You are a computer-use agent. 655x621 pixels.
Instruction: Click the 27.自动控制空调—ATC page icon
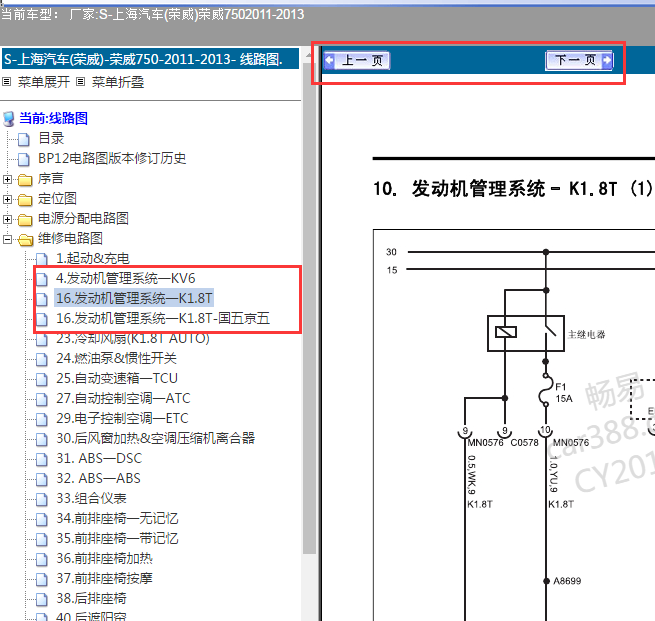(41, 399)
